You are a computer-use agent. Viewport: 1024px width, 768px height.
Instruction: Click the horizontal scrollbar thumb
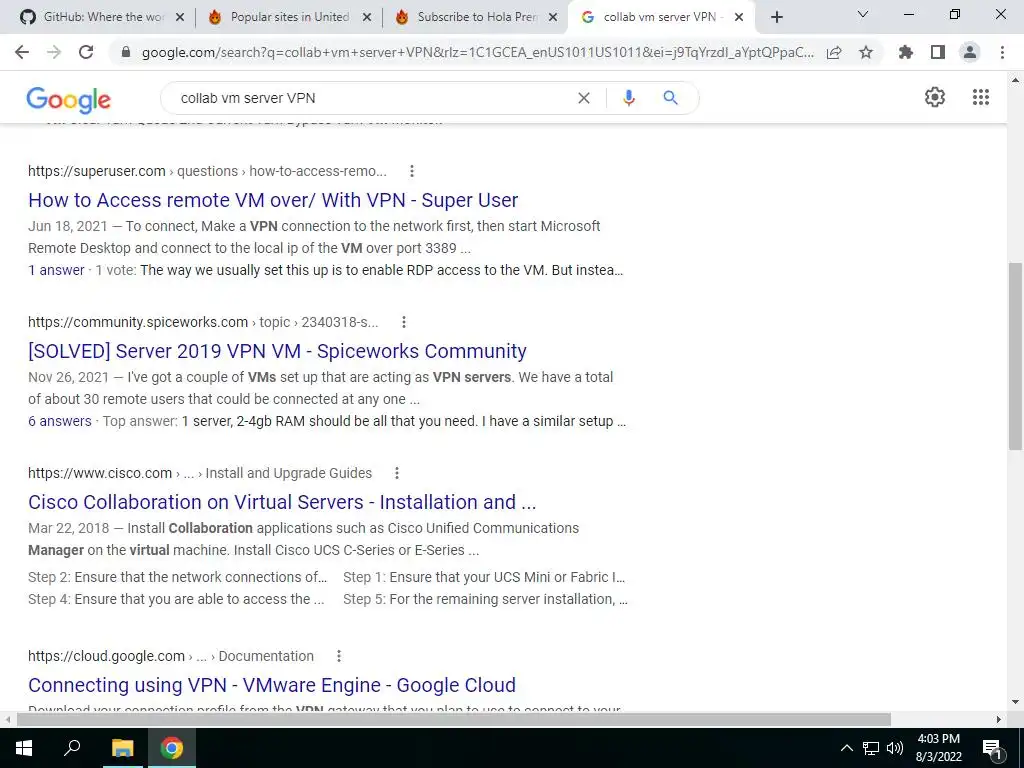click(454, 720)
